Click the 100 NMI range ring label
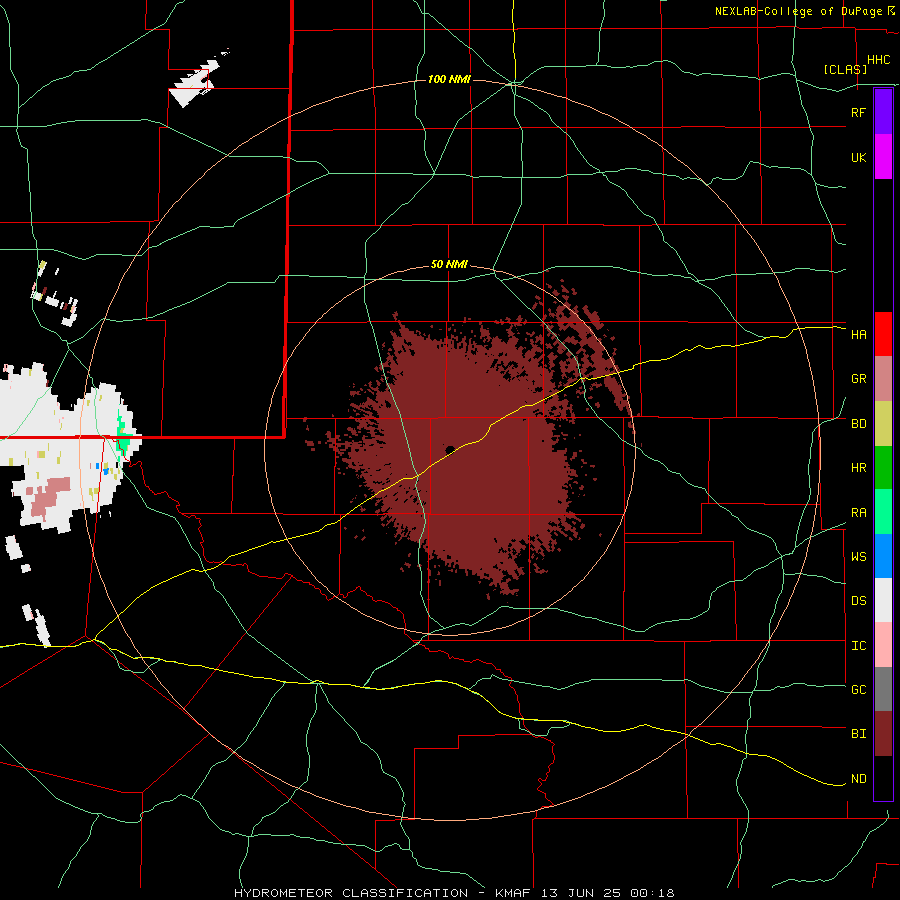 449,79
